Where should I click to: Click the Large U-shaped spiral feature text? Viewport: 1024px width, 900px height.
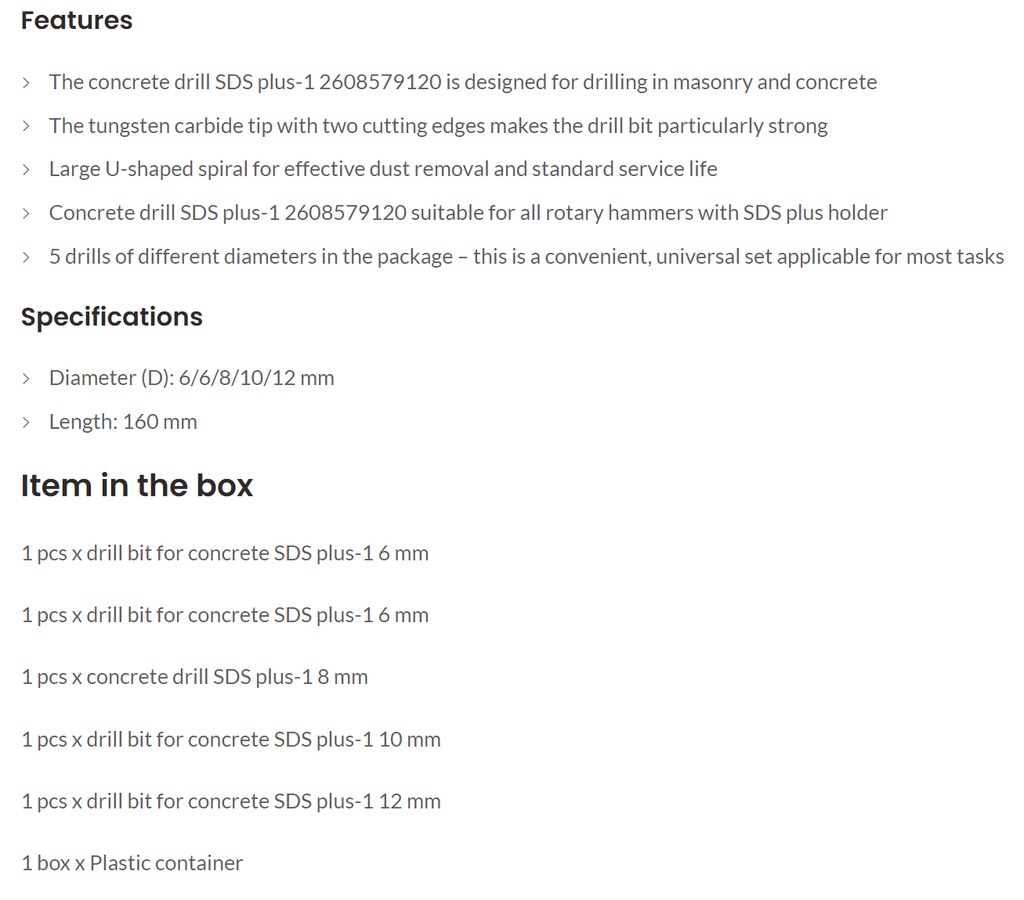tap(383, 169)
